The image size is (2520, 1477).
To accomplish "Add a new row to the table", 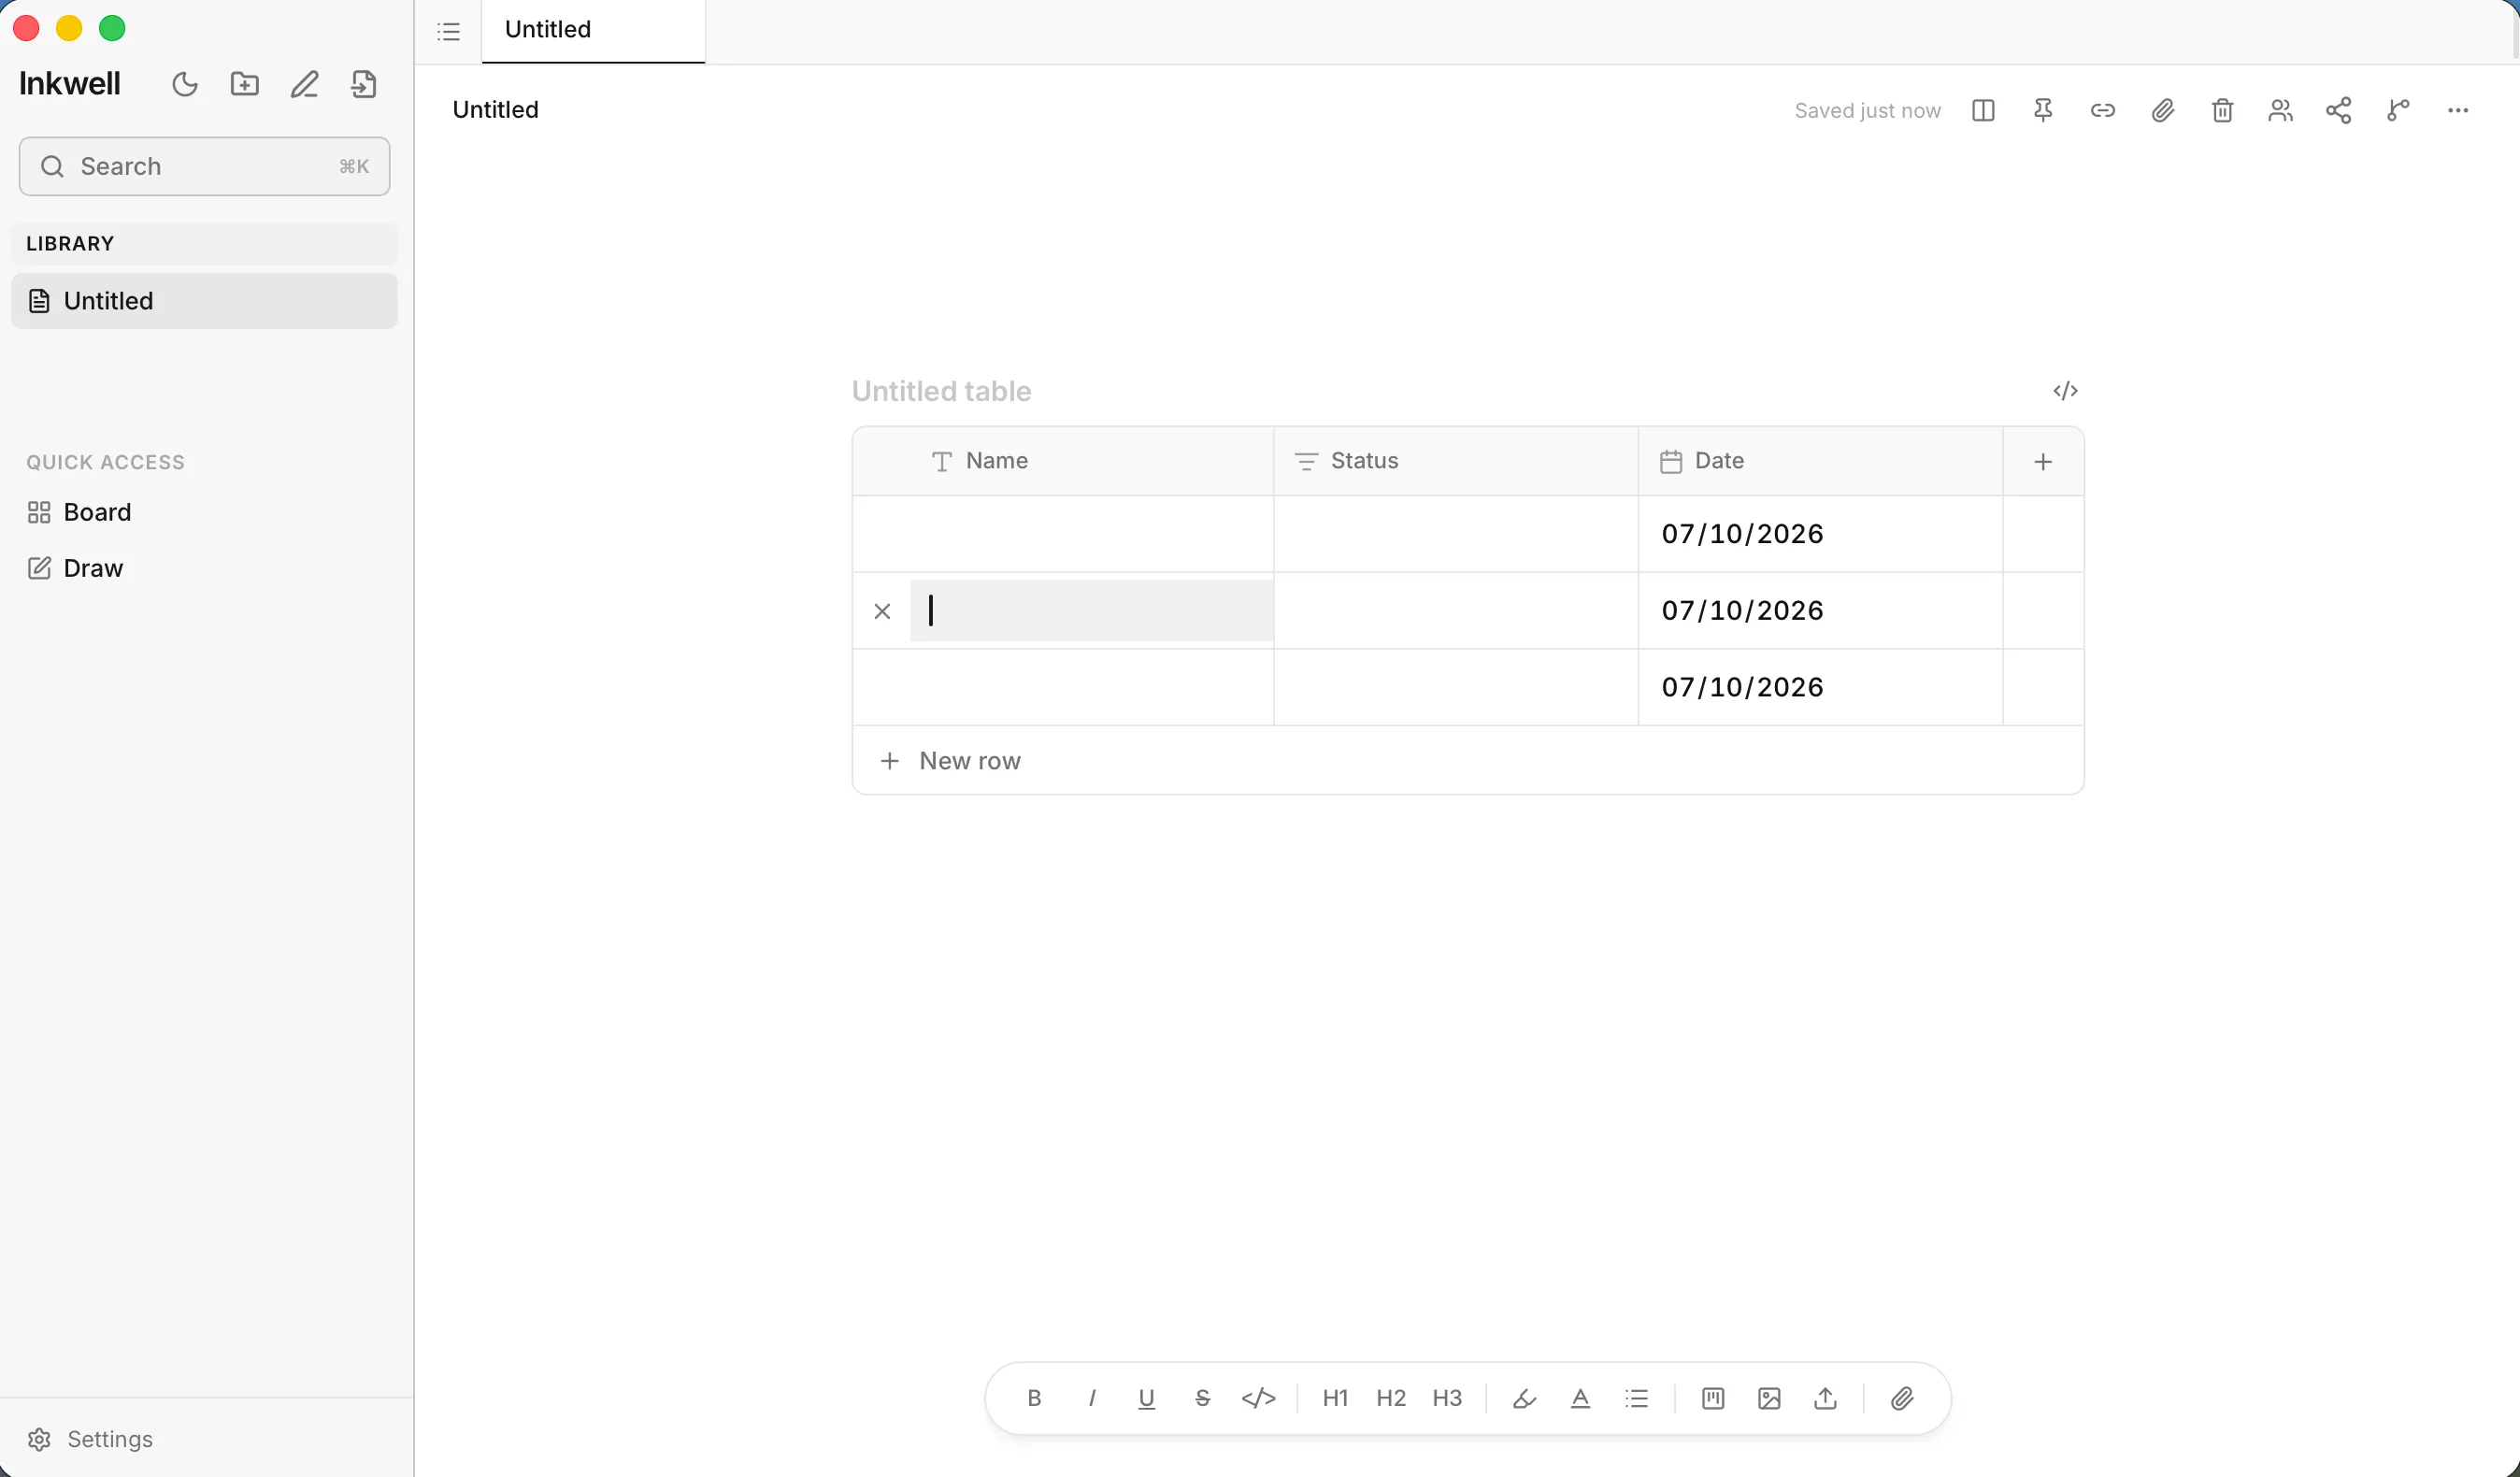I will tap(1468, 761).
